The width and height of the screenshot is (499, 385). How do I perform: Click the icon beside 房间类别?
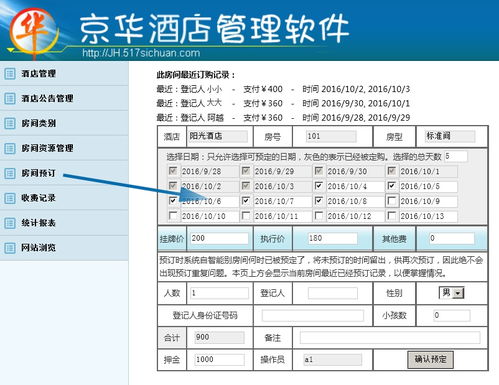(10, 123)
